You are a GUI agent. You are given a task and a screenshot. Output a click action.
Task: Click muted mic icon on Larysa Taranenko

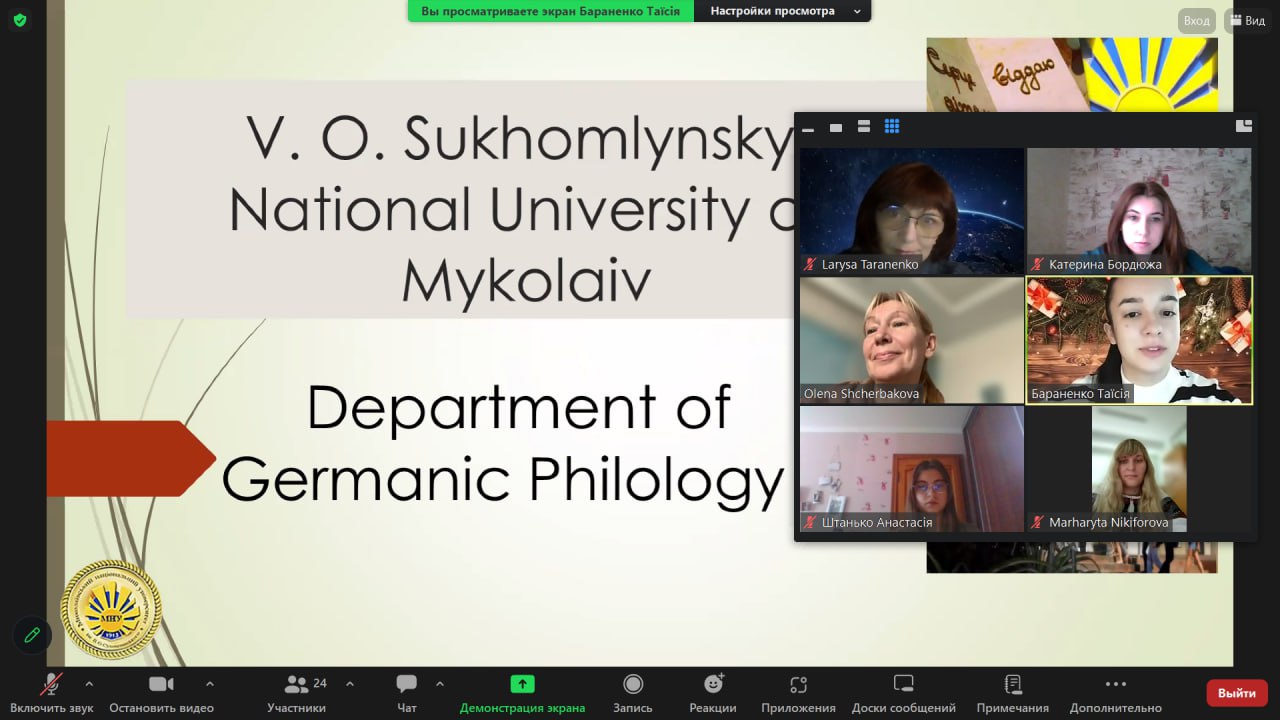point(811,265)
